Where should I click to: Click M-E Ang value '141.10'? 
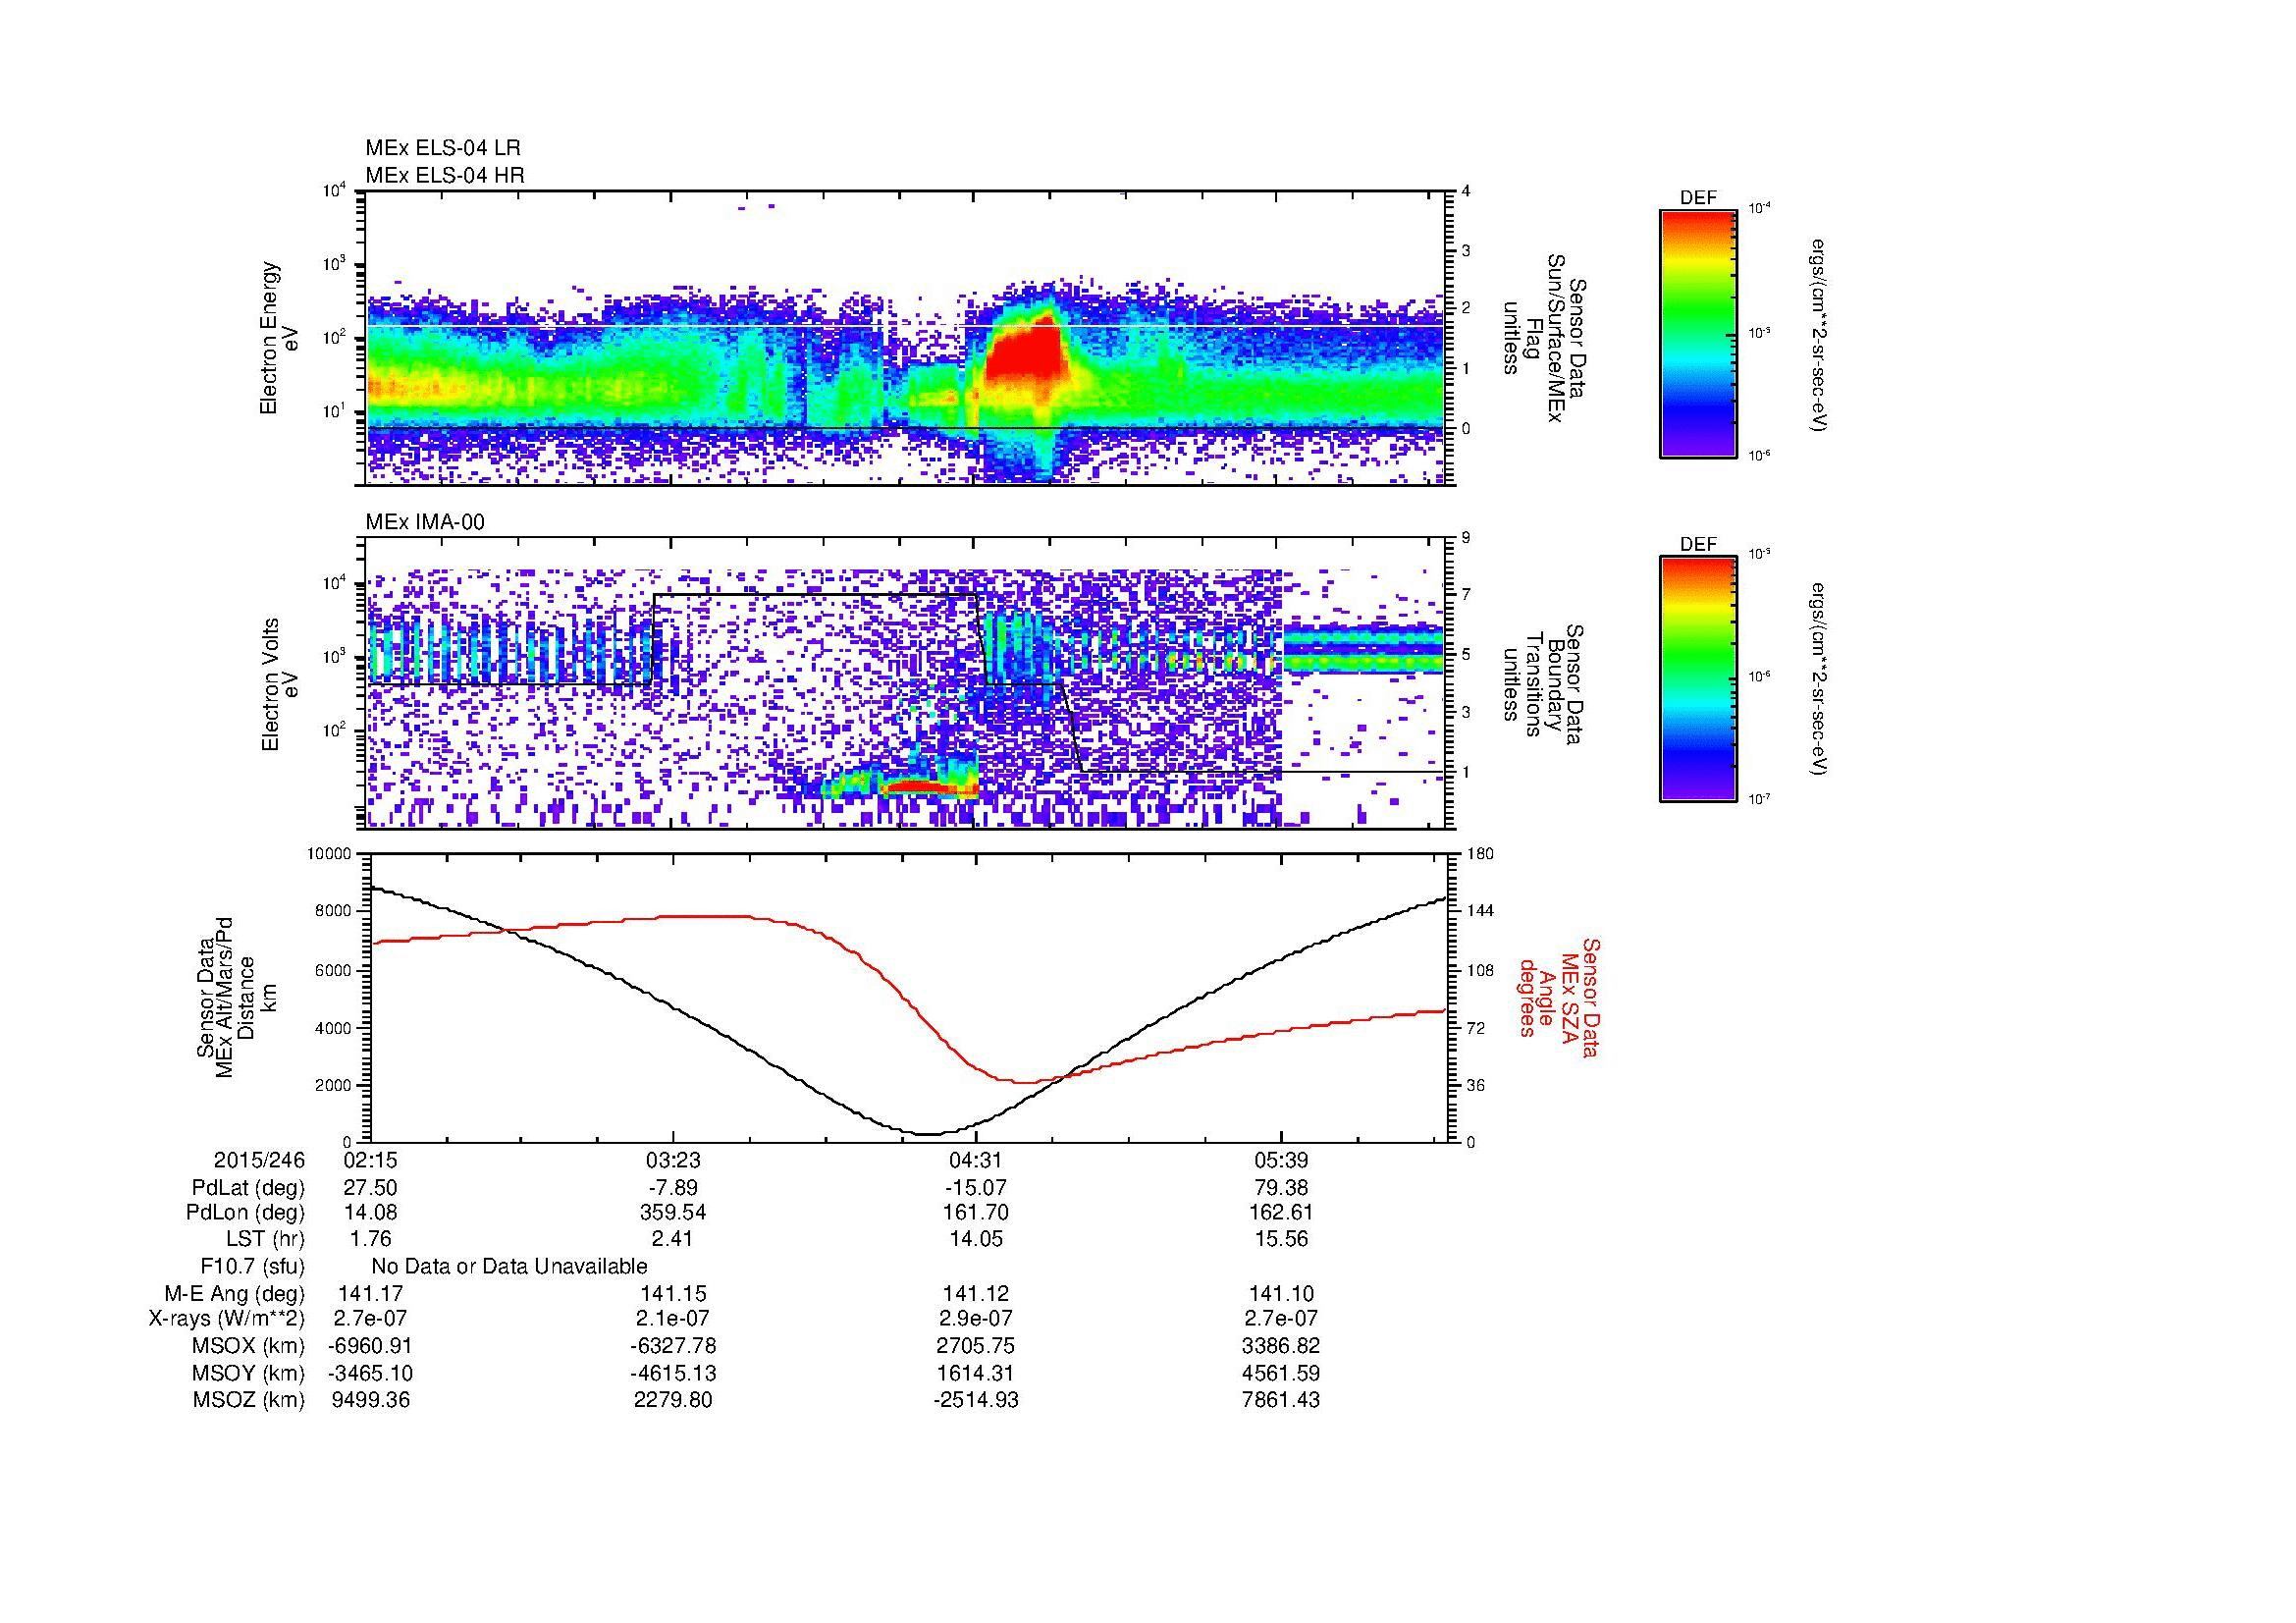pyautogui.click(x=1281, y=1293)
